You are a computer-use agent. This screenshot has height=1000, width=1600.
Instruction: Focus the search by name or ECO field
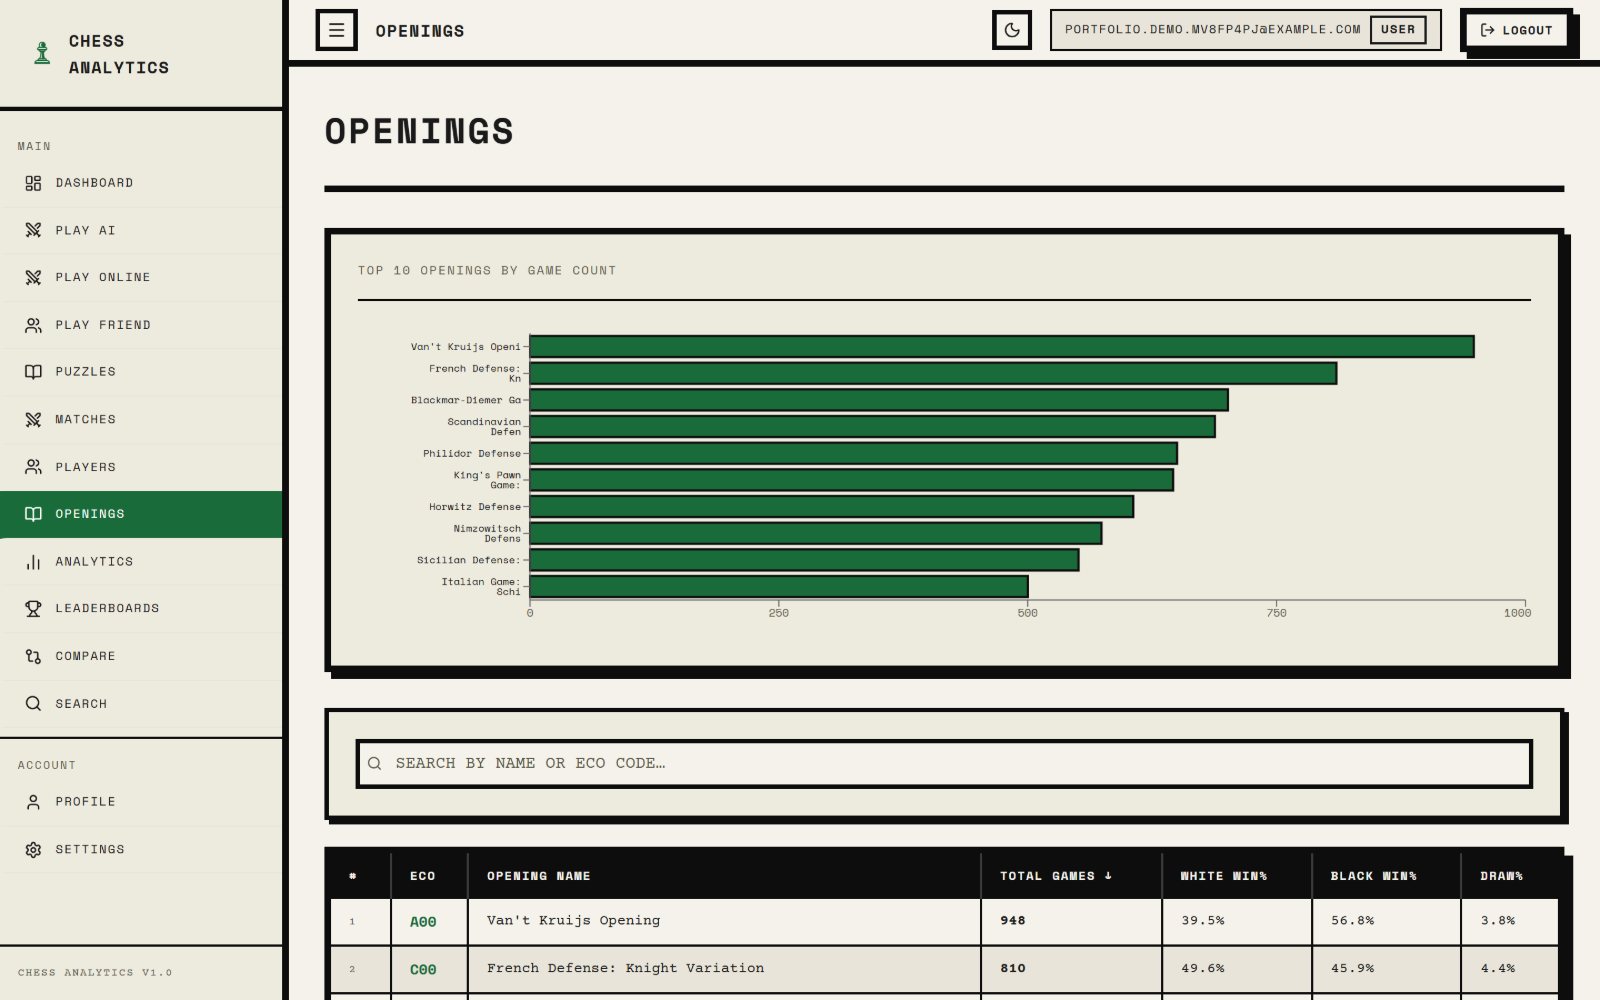click(944, 764)
